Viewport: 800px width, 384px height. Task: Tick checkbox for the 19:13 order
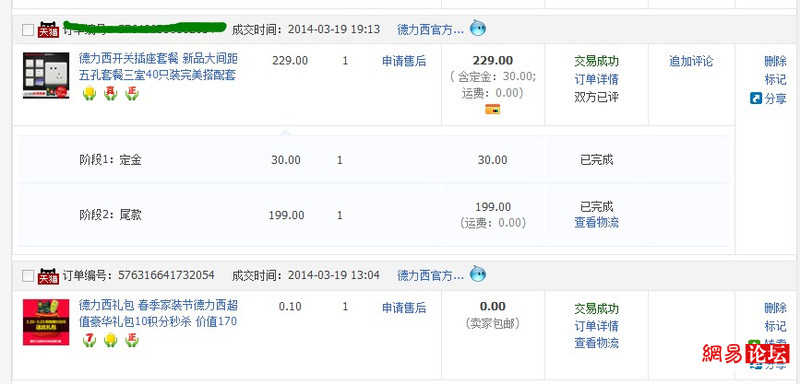pyautogui.click(x=28, y=31)
